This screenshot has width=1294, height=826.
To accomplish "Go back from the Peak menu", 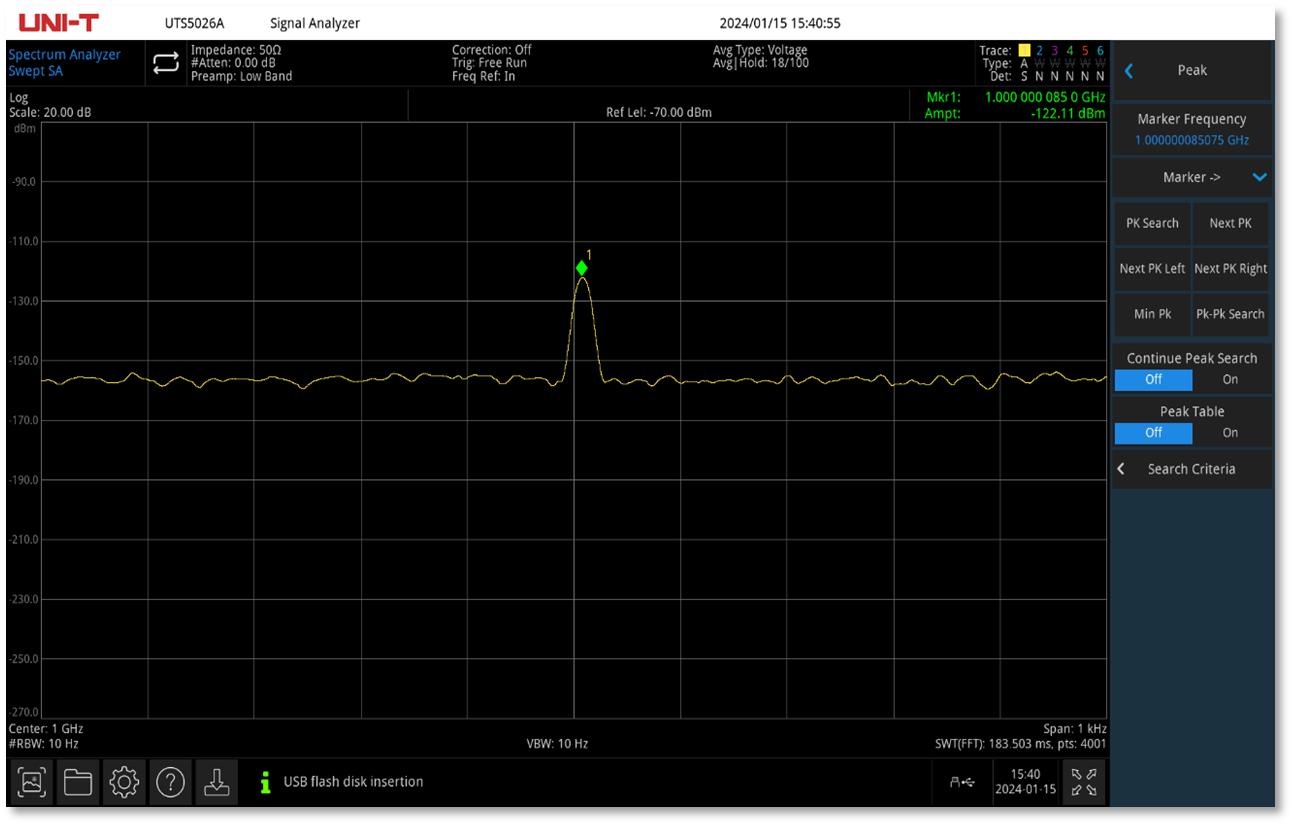I will coord(1129,71).
